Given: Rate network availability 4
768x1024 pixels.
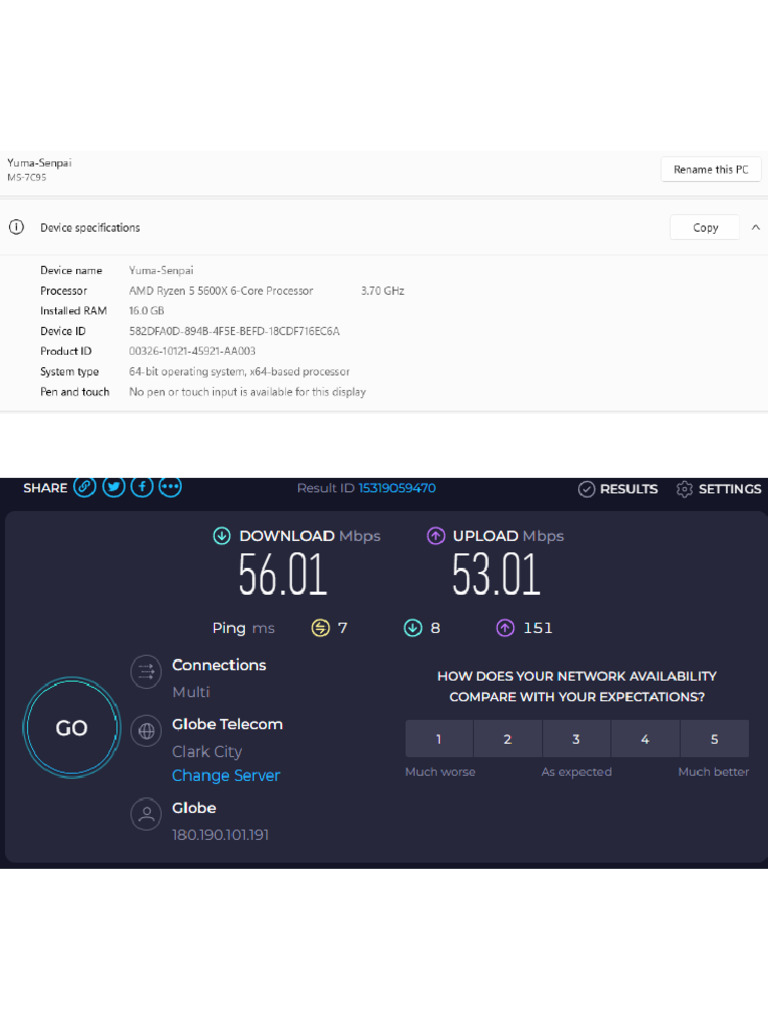Looking at the screenshot, I should 645,739.
